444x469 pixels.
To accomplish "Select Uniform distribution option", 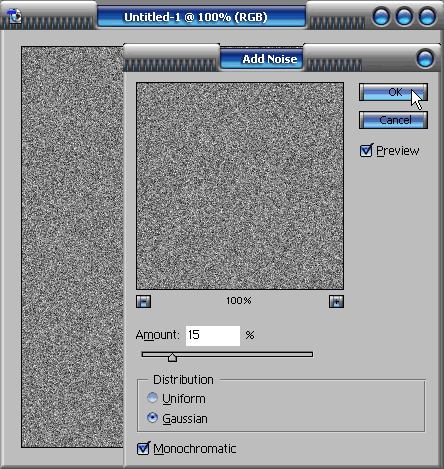I will pyautogui.click(x=153, y=398).
